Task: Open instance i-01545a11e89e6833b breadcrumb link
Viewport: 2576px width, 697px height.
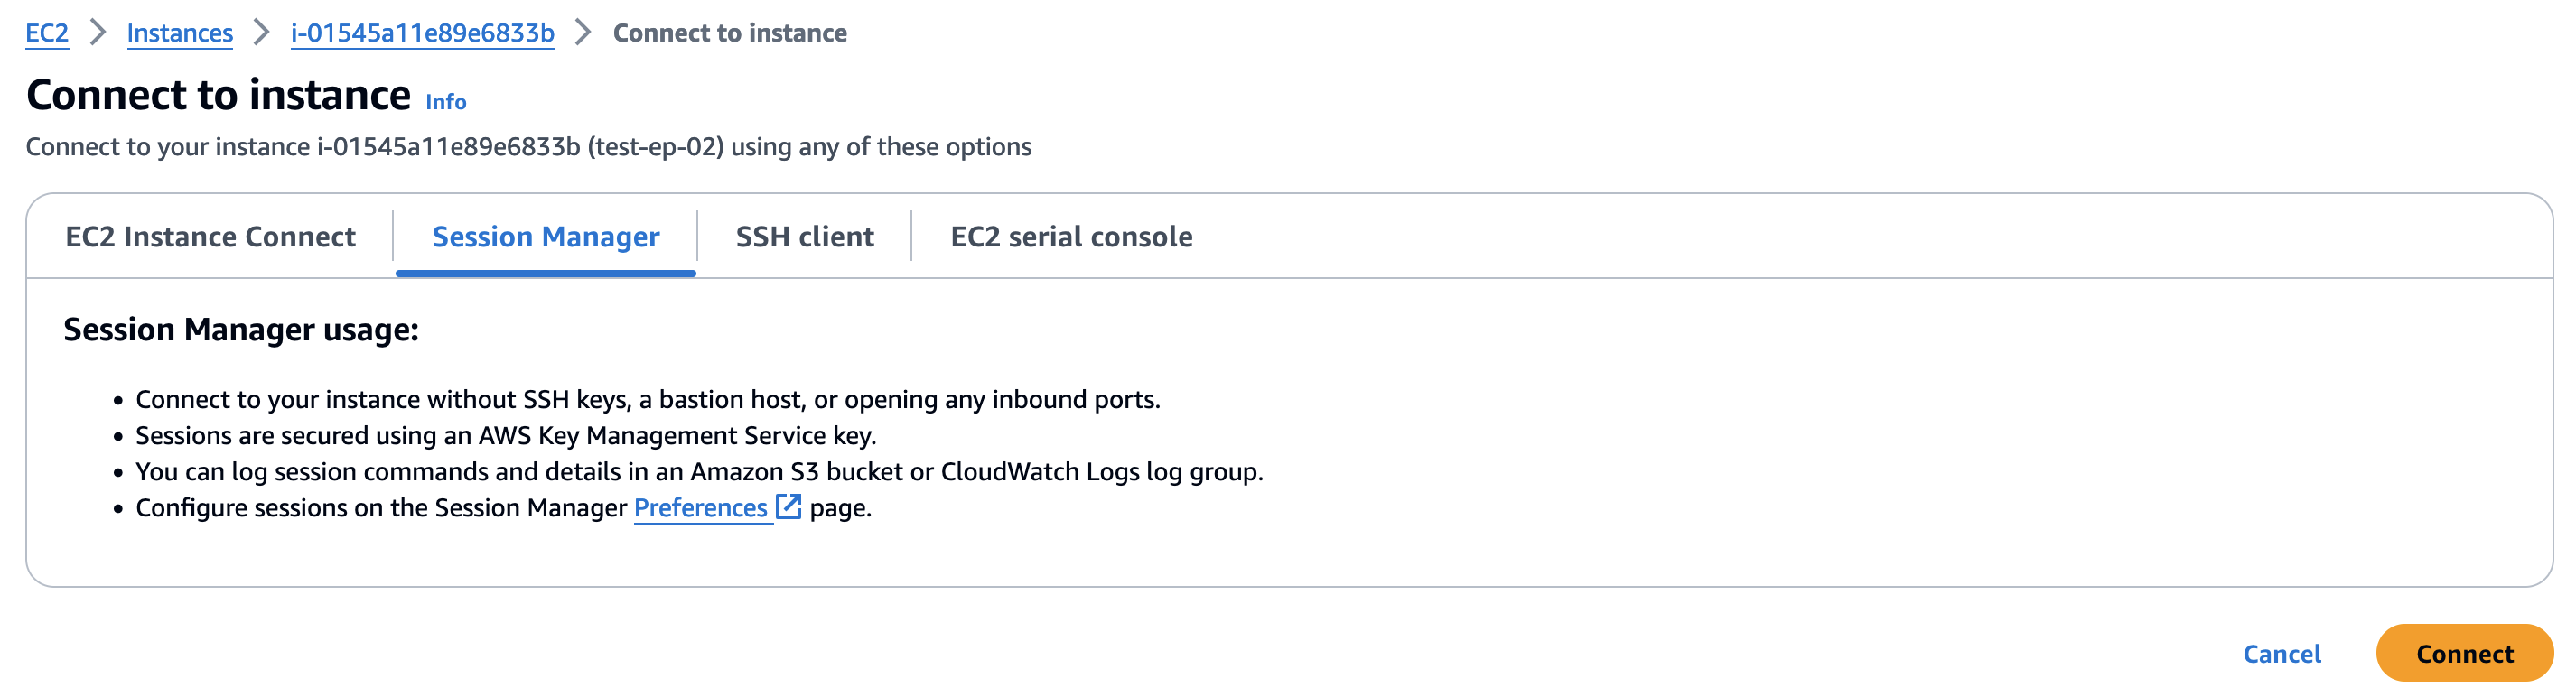Action: click(x=422, y=33)
